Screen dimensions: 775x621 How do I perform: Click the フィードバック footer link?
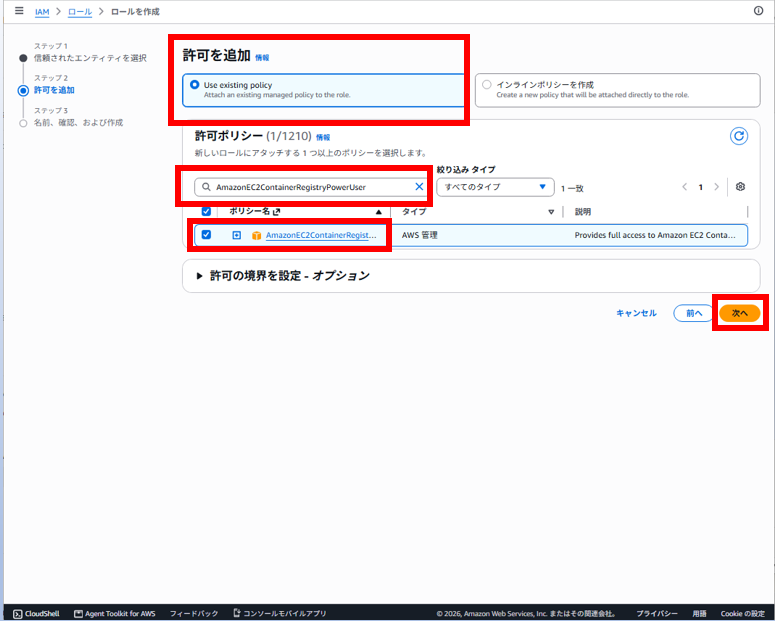coord(194,614)
